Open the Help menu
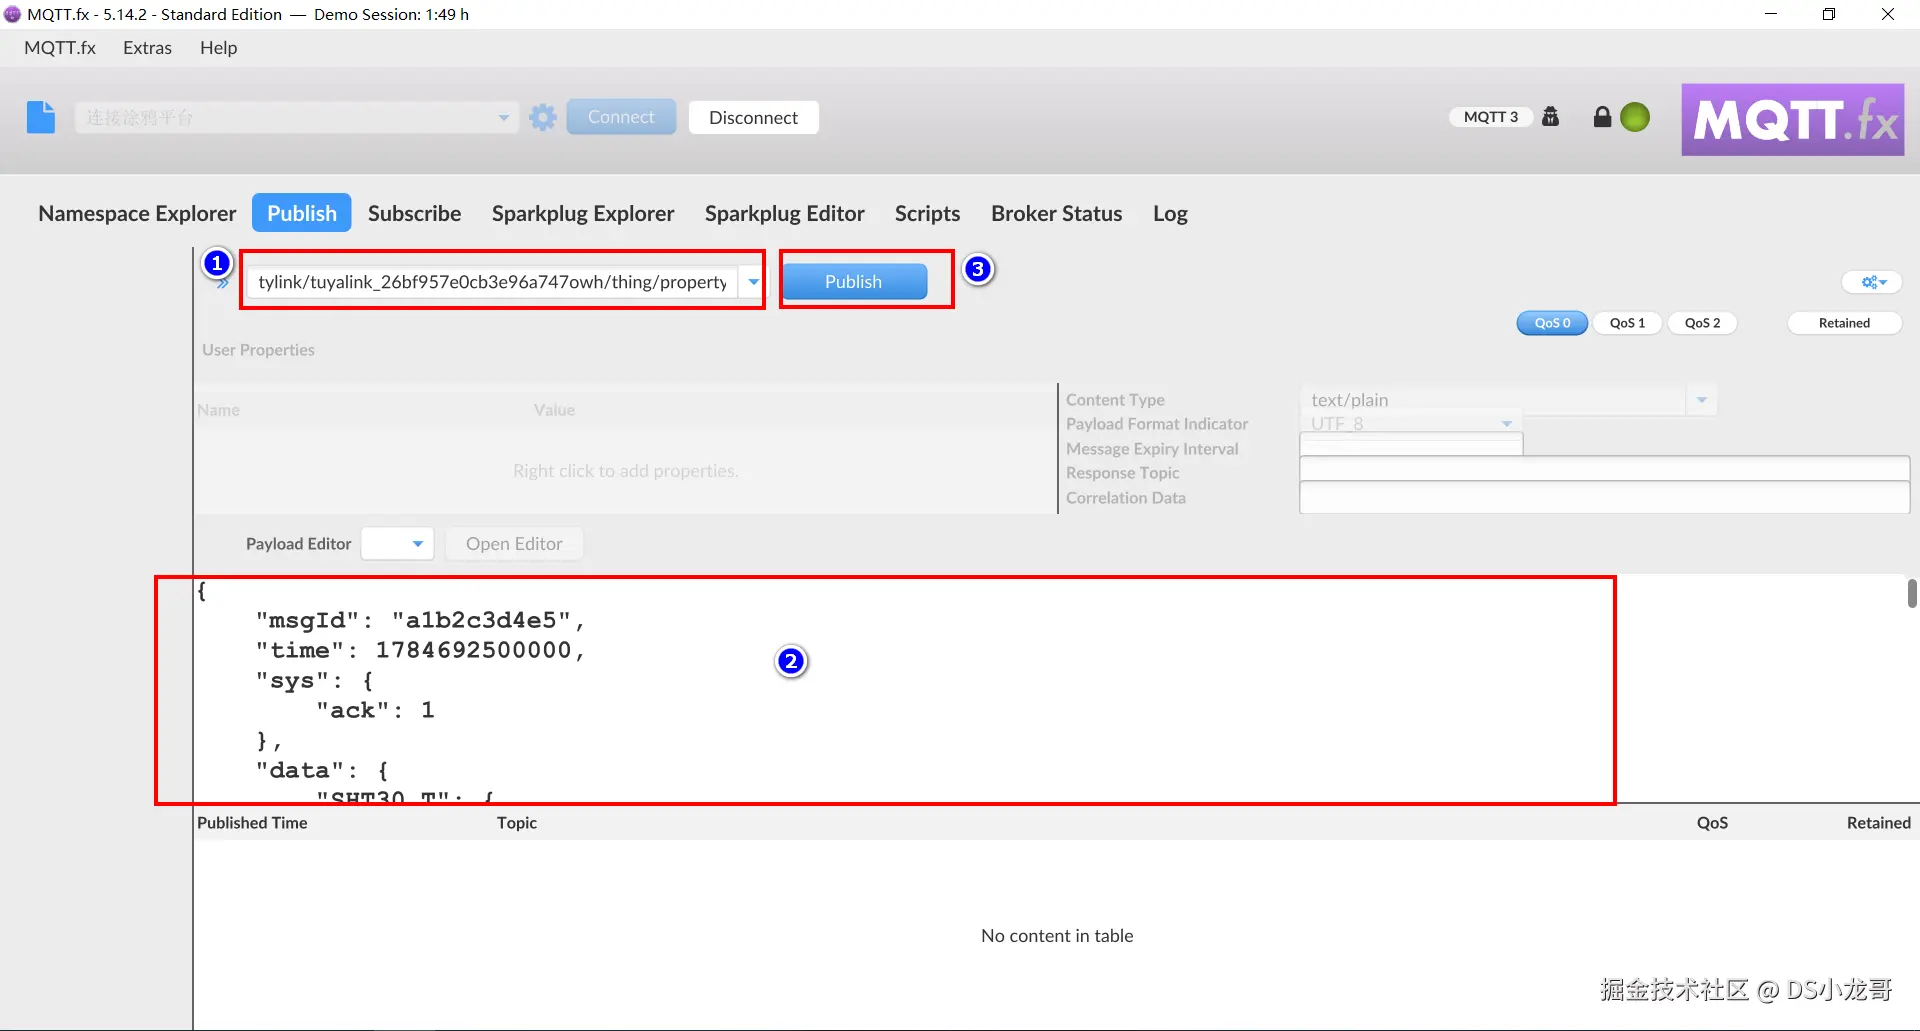This screenshot has width=1920, height=1031. [x=218, y=48]
